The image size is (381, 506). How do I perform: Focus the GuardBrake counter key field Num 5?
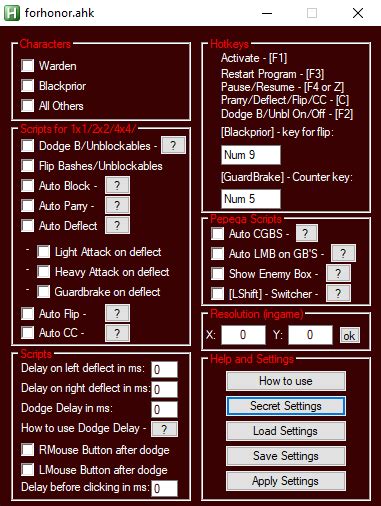251,199
